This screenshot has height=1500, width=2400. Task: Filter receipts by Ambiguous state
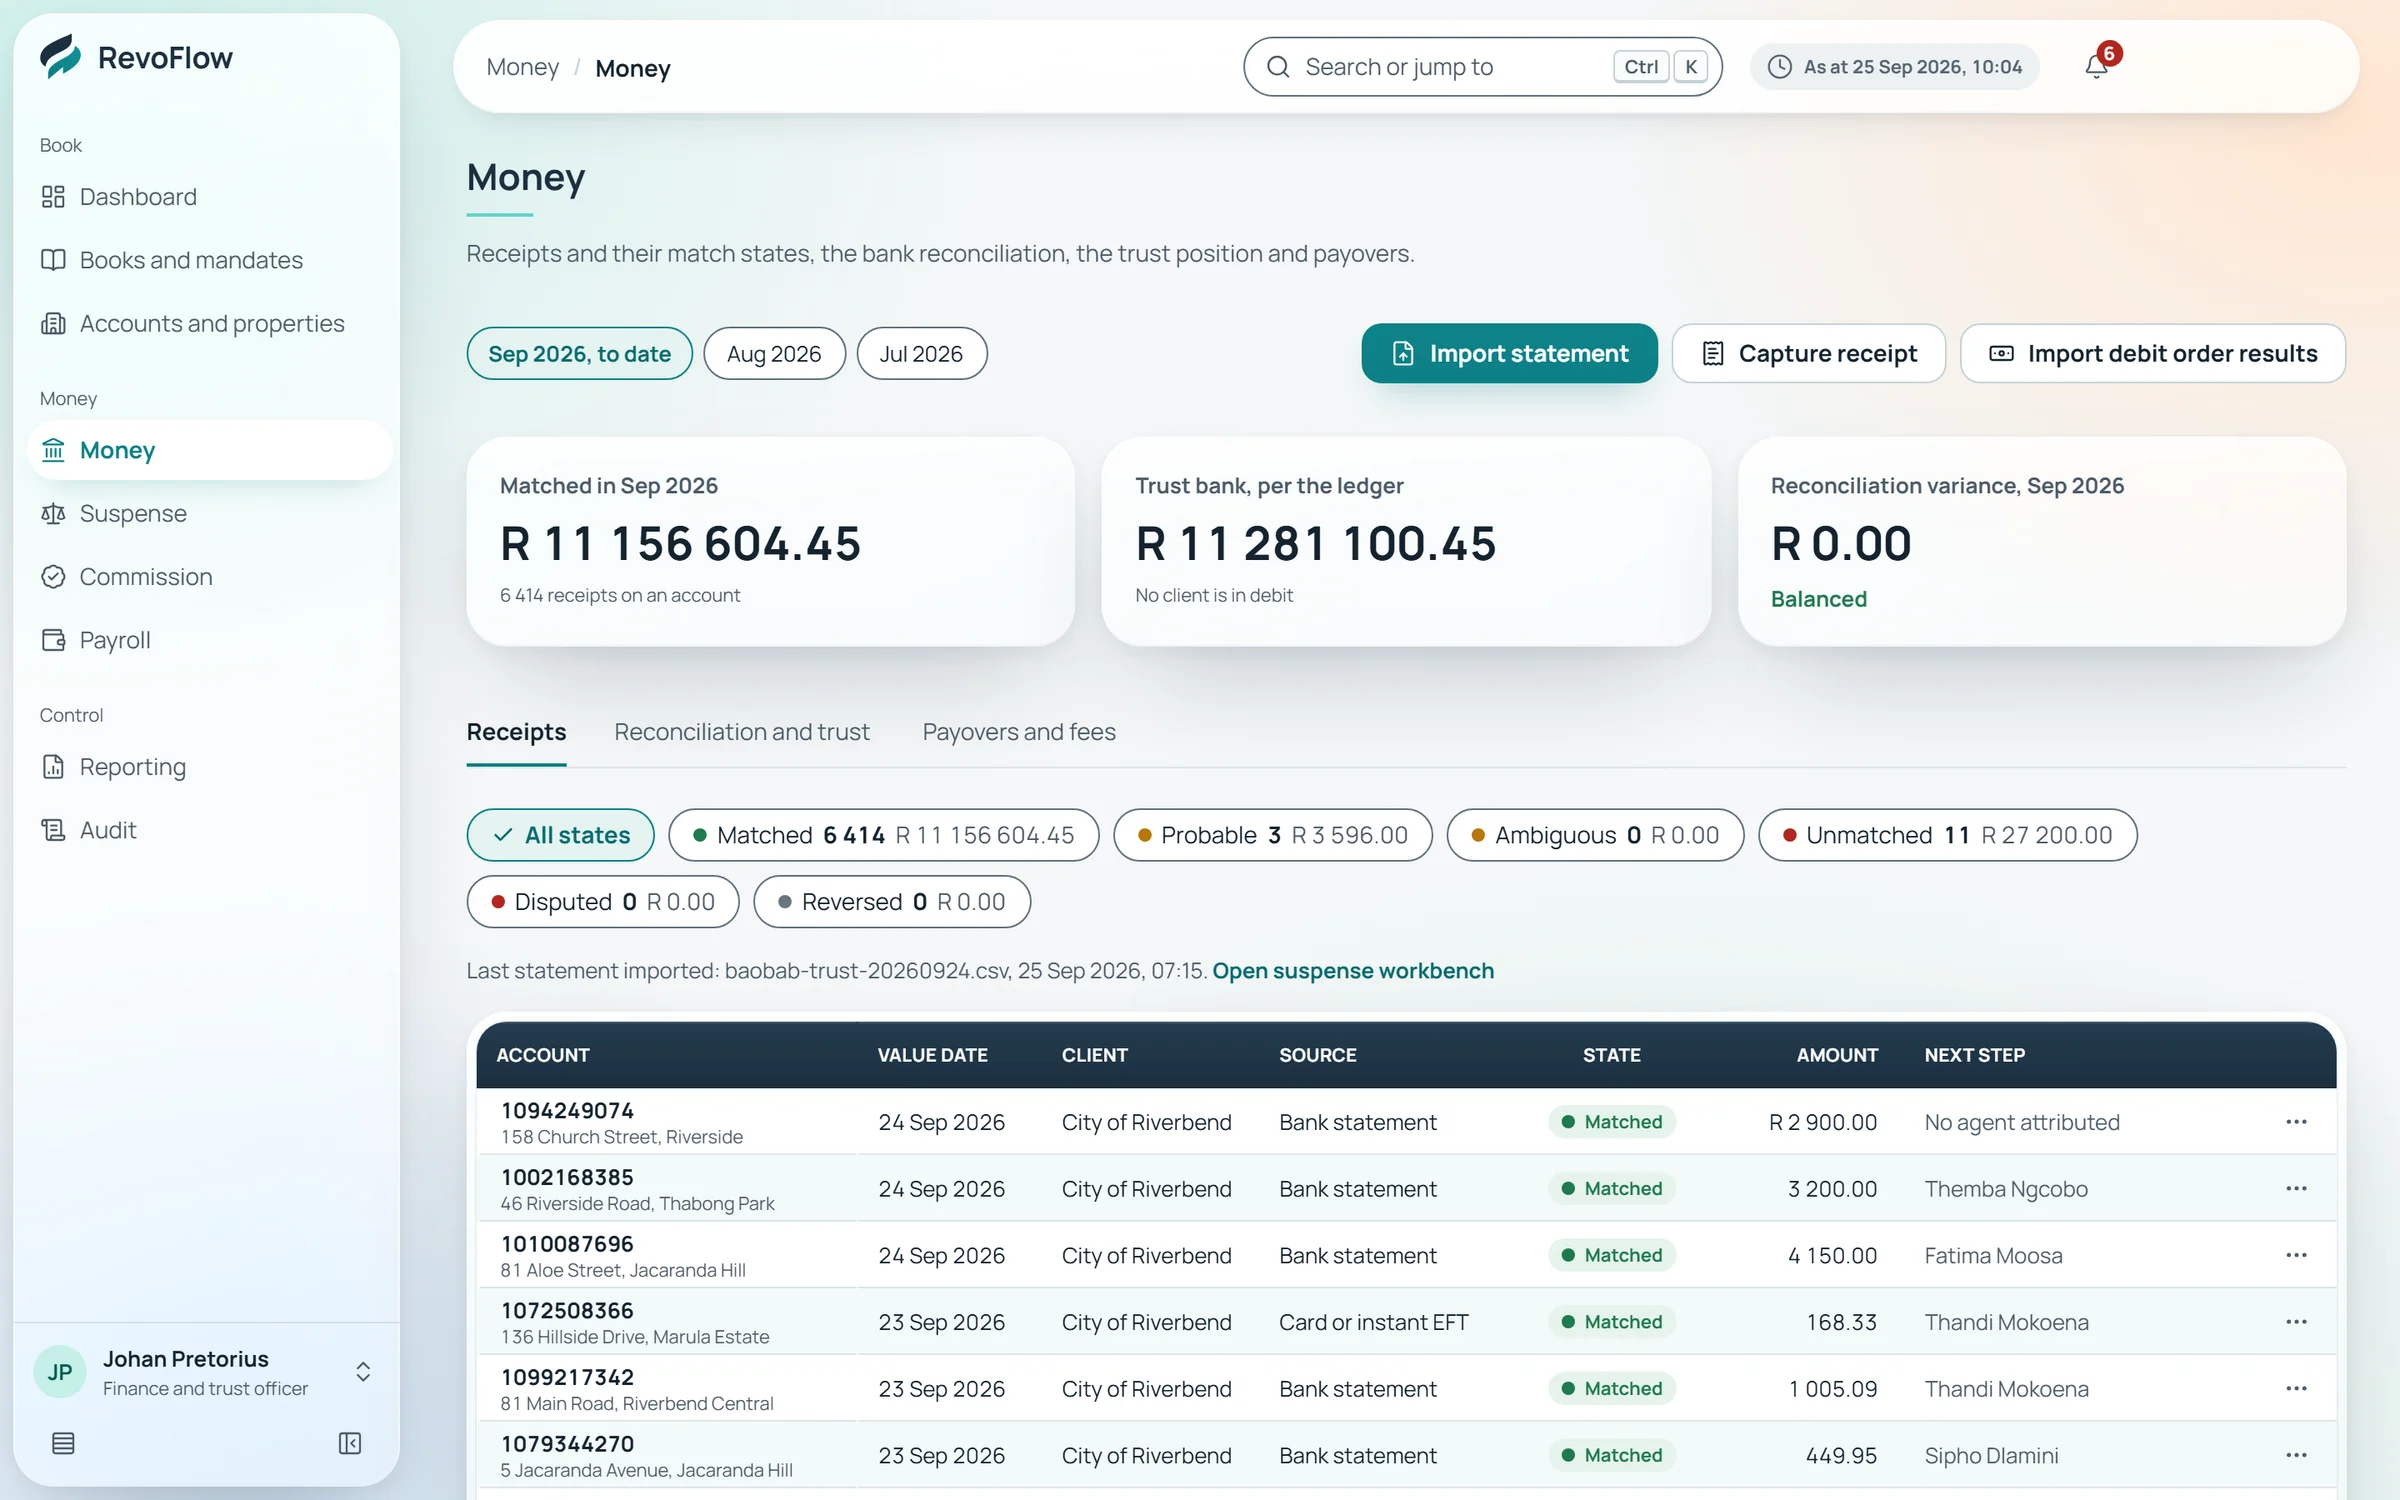[1595, 835]
